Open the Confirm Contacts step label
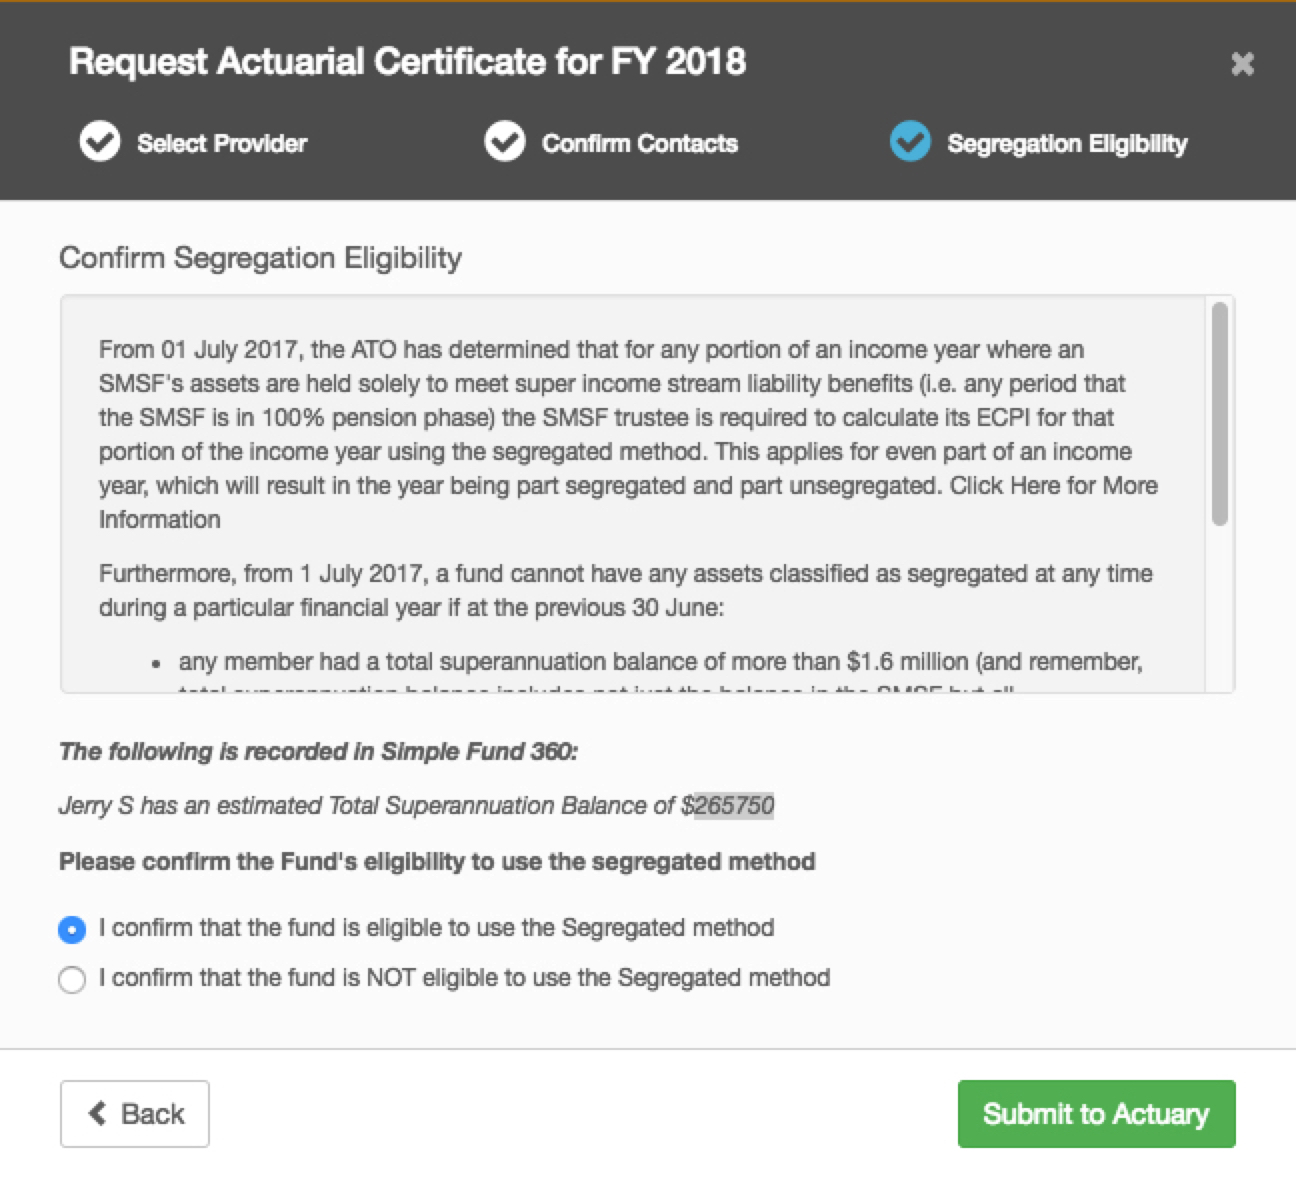 point(640,144)
